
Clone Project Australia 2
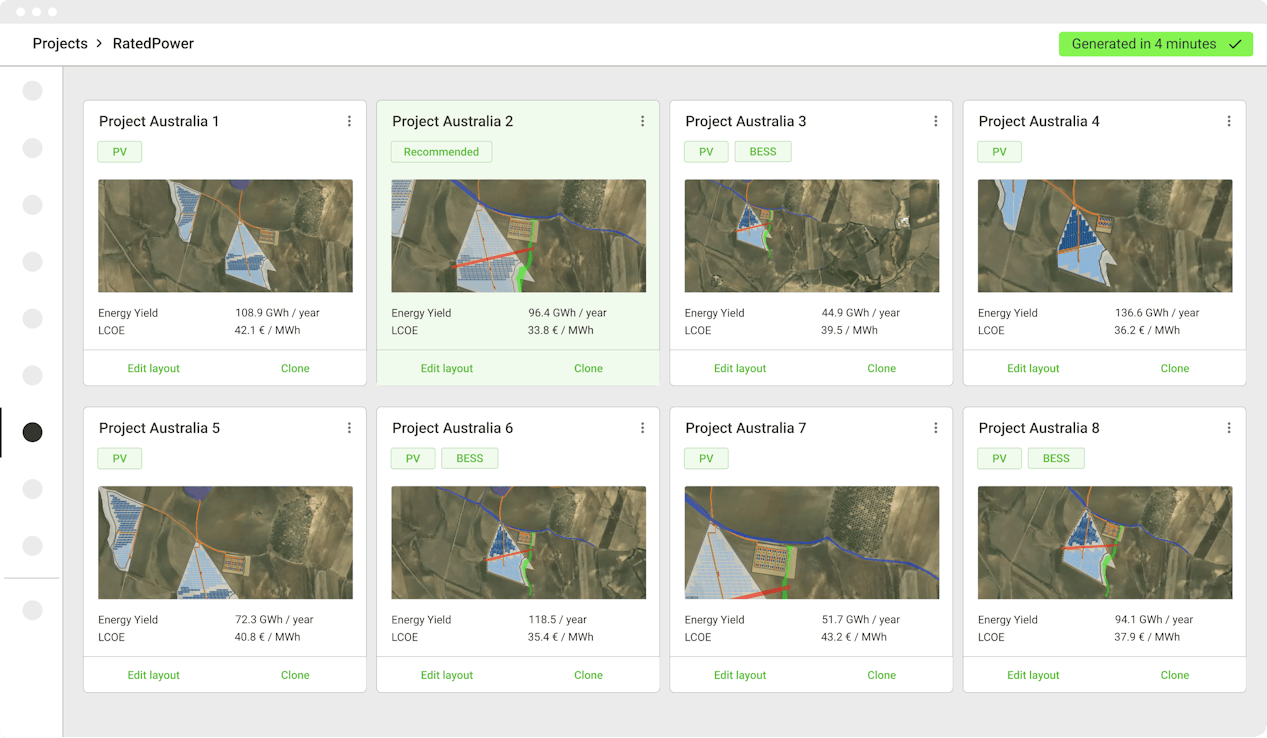(588, 368)
